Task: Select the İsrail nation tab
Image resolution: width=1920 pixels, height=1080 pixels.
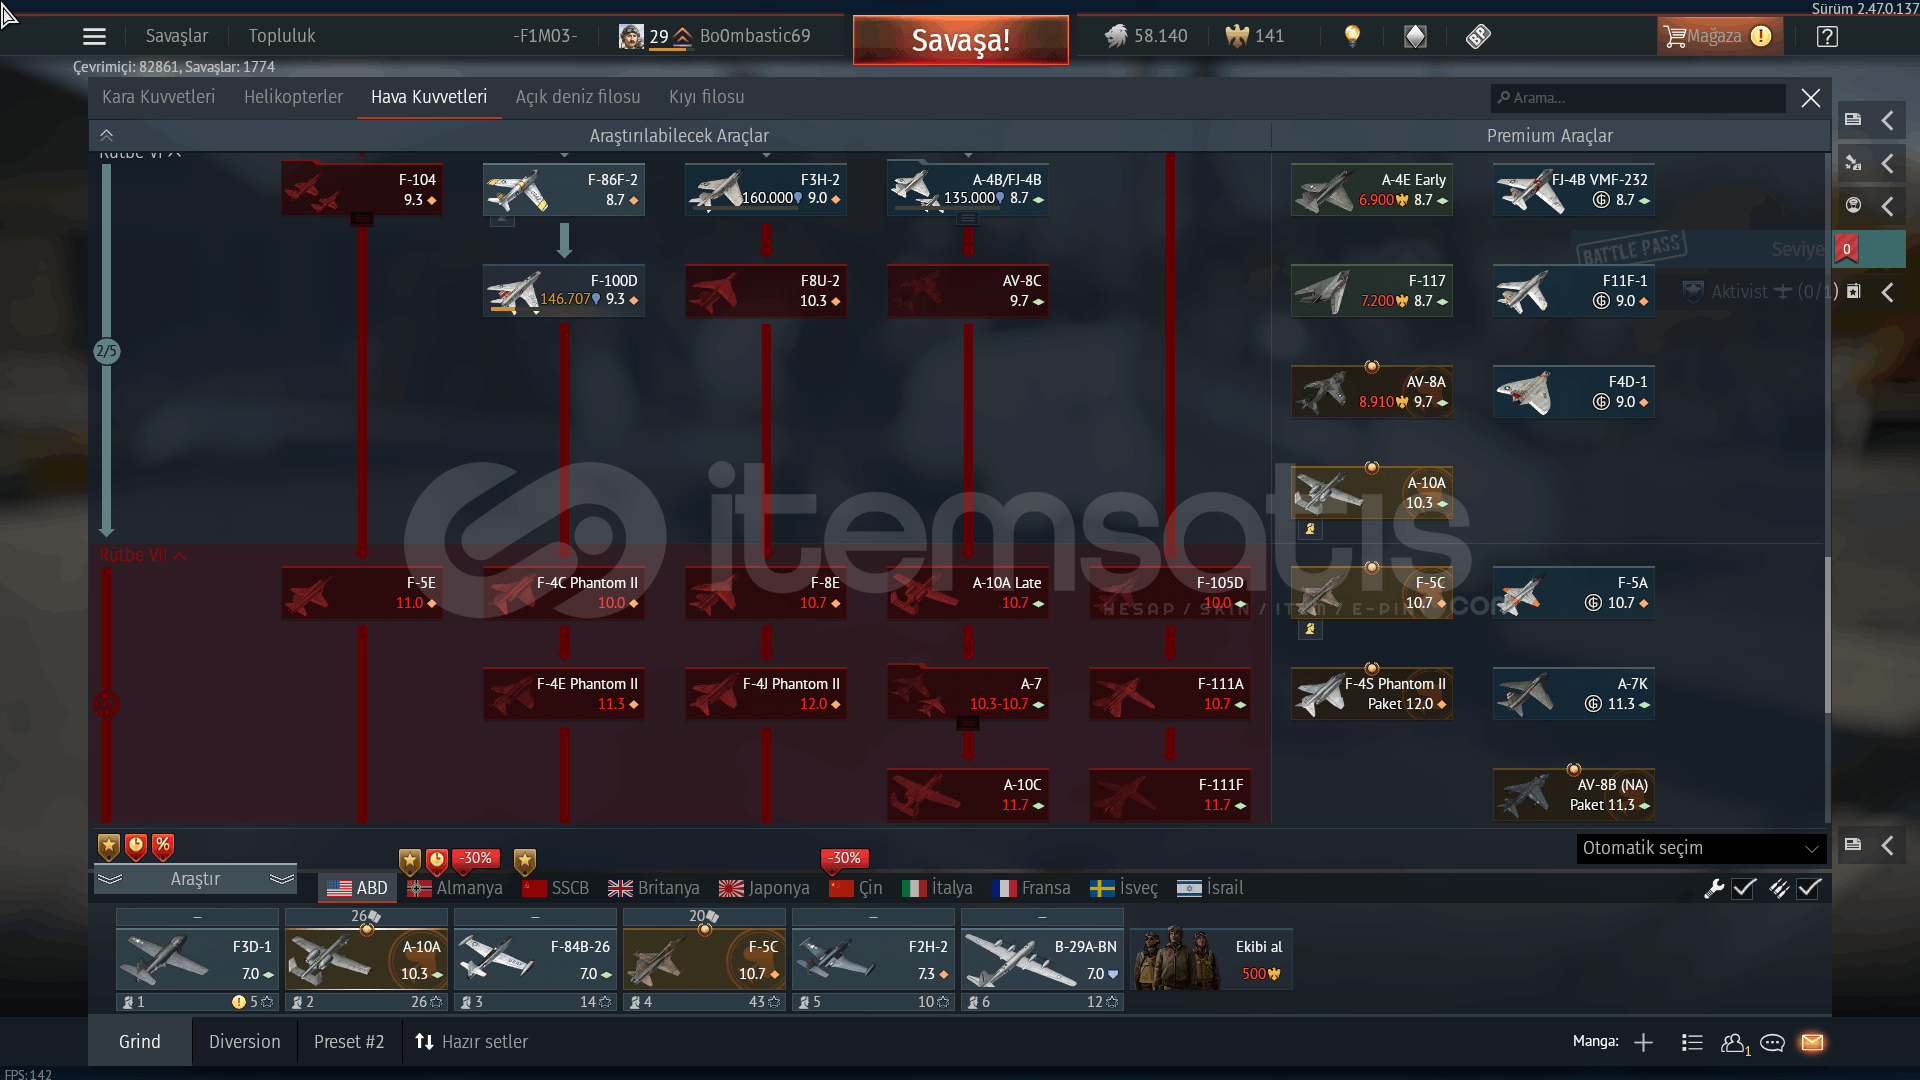Action: [x=1211, y=888]
